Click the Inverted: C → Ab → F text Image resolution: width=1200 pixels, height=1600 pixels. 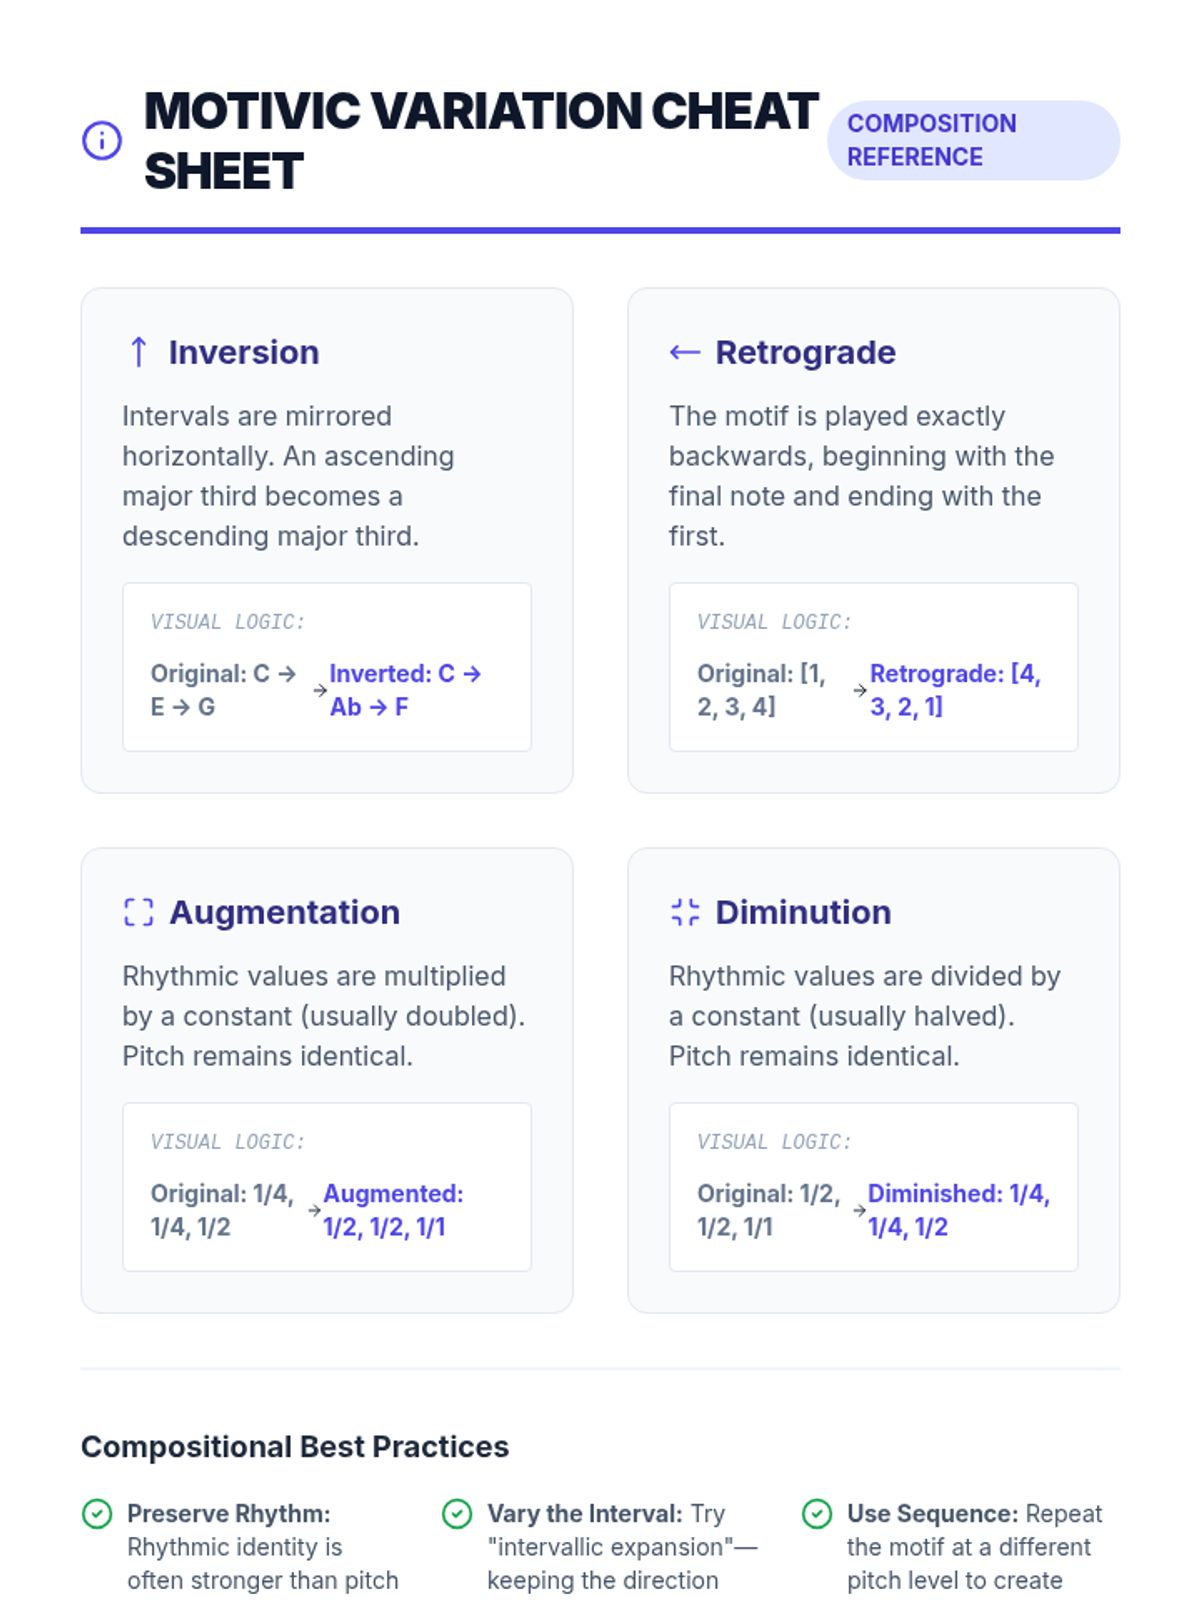click(405, 690)
